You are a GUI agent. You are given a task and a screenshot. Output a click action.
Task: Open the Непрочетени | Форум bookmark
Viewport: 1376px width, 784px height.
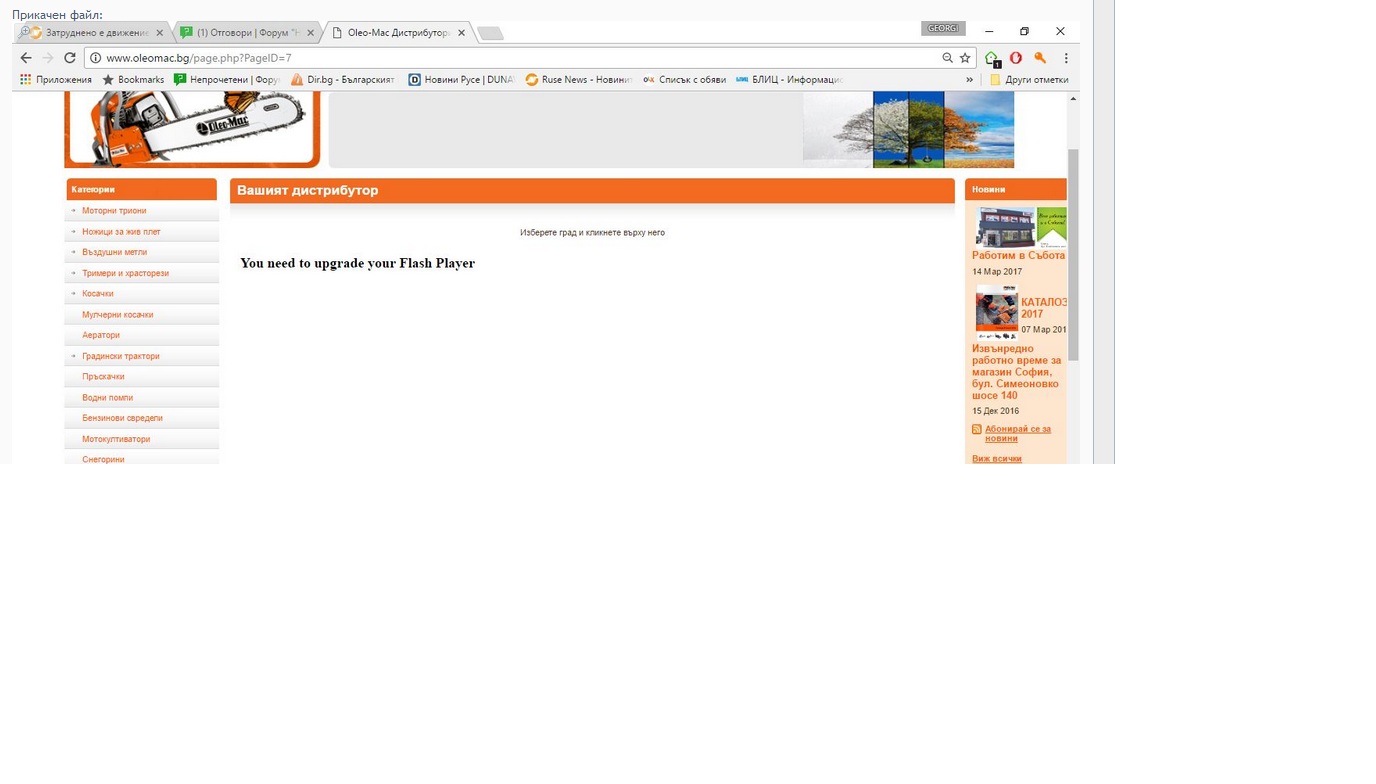tap(227, 80)
